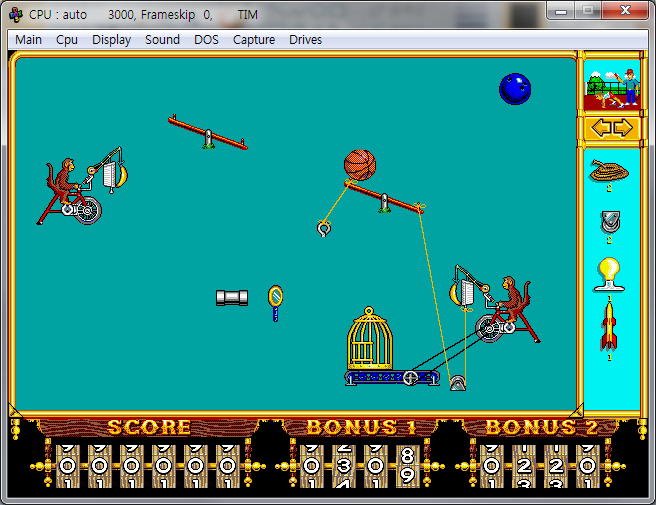
Task: Select the blue bowling ball
Action: 515,89
